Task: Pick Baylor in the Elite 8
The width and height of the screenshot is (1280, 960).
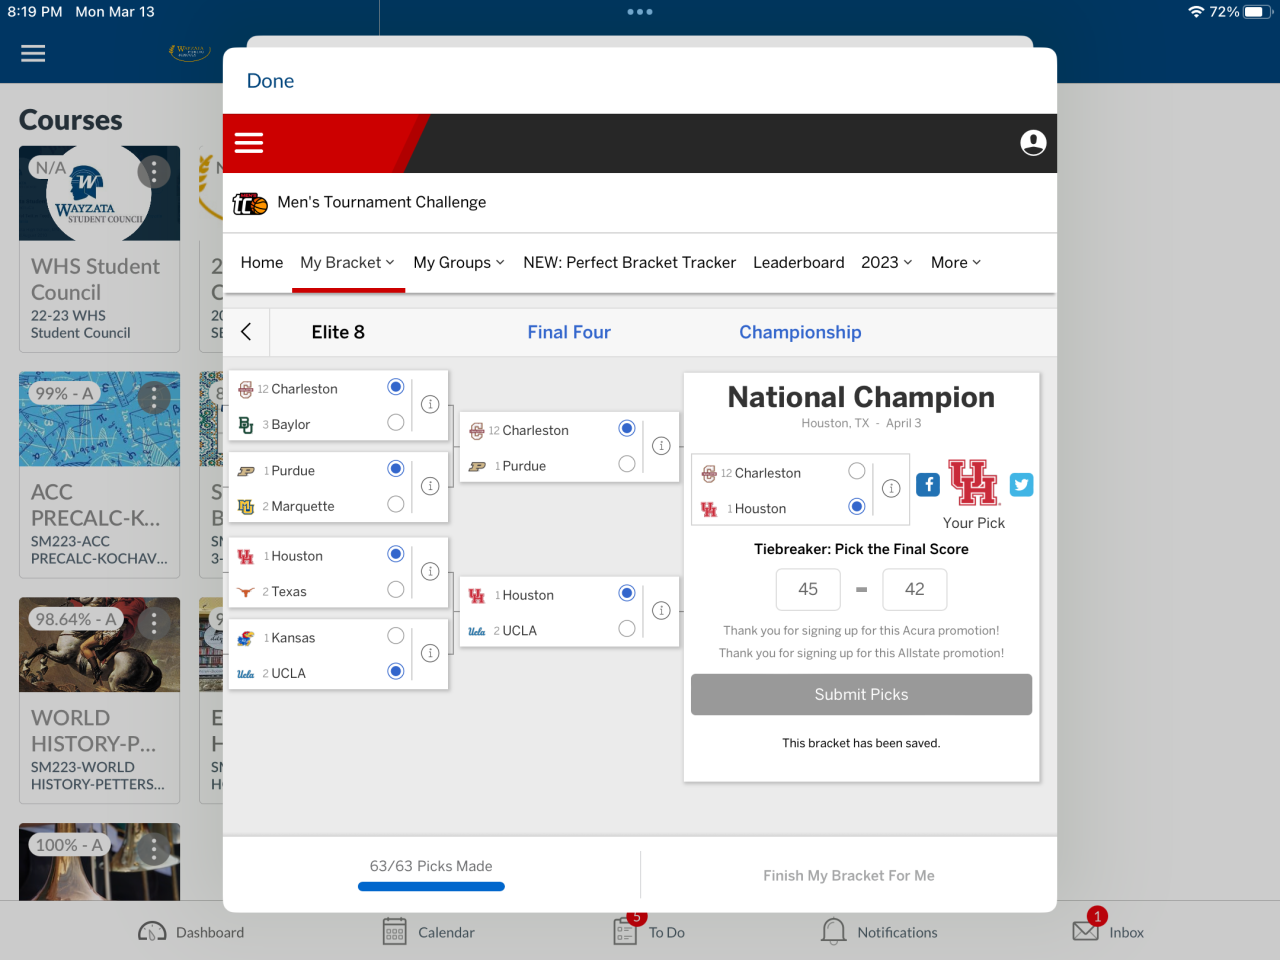Action: click(396, 423)
